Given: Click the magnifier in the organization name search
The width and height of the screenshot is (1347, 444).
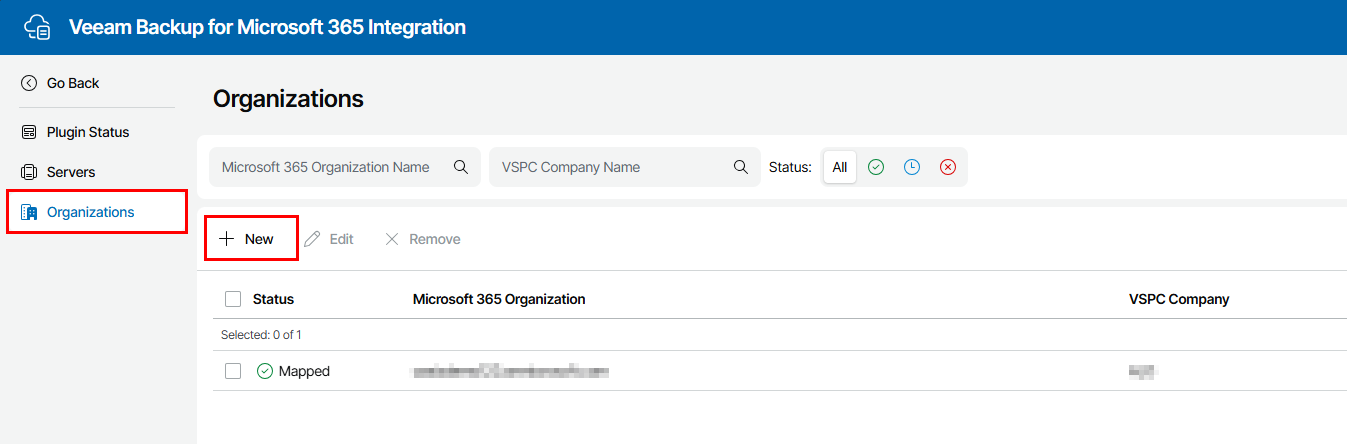Looking at the screenshot, I should tap(461, 167).
